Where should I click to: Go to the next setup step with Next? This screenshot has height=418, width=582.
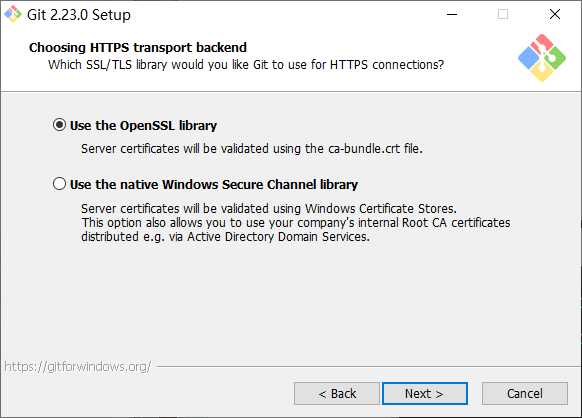tap(425, 393)
